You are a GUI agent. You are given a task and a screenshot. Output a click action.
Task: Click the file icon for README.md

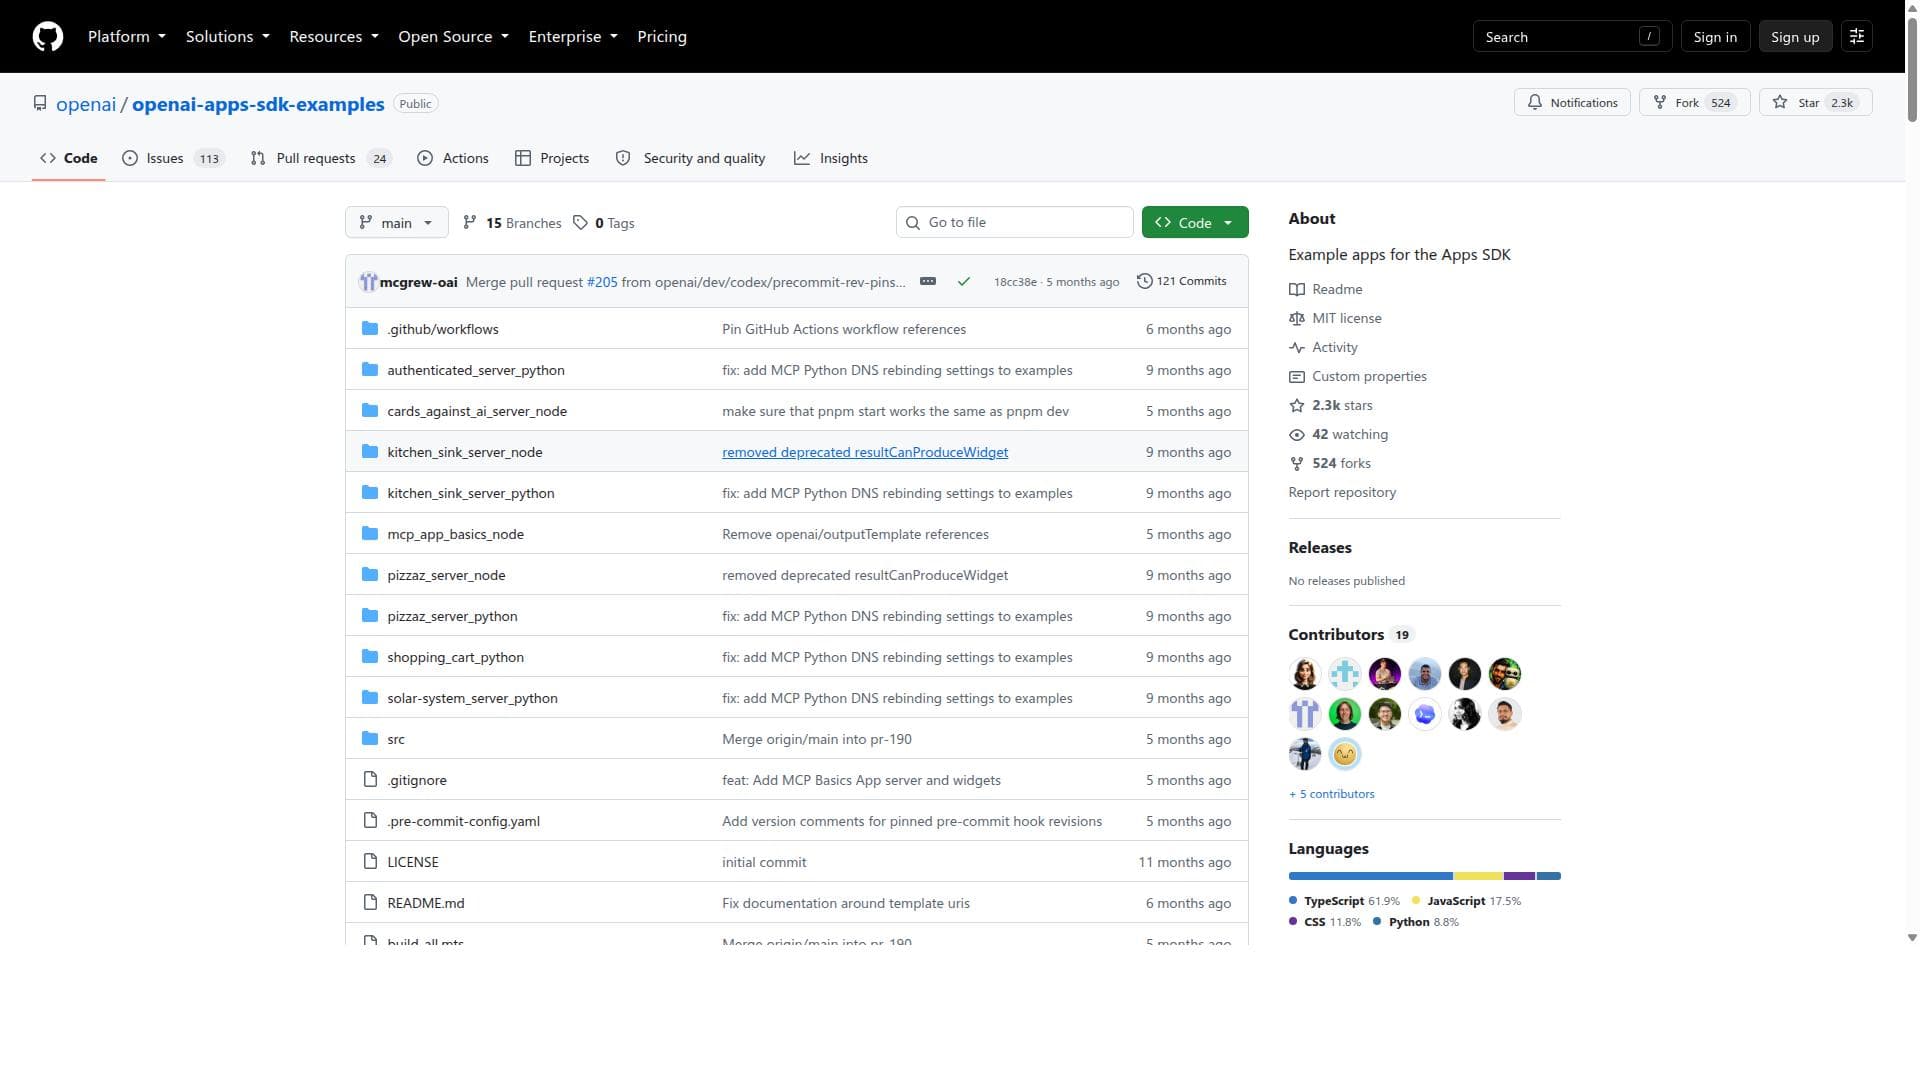[x=370, y=903]
